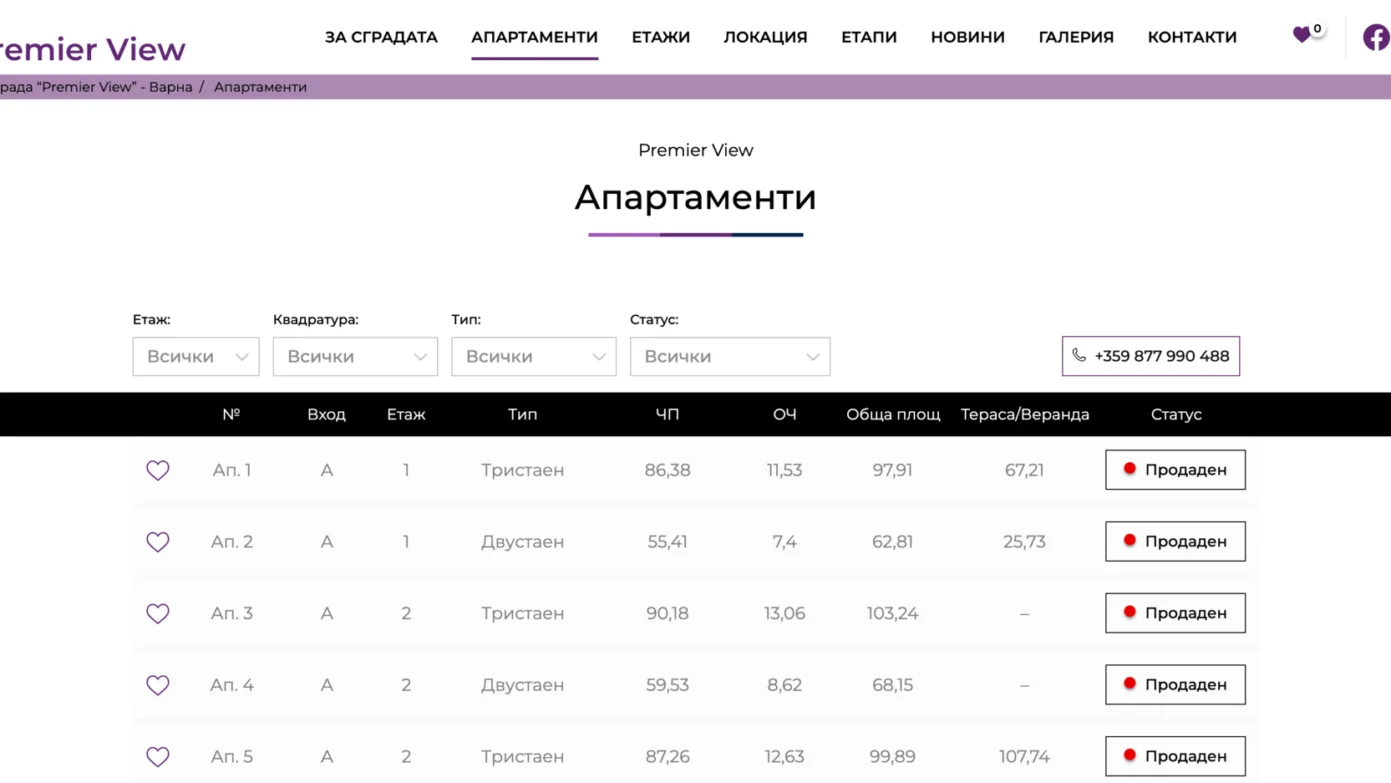Open the Квадратура filter dropdown

[355, 357]
